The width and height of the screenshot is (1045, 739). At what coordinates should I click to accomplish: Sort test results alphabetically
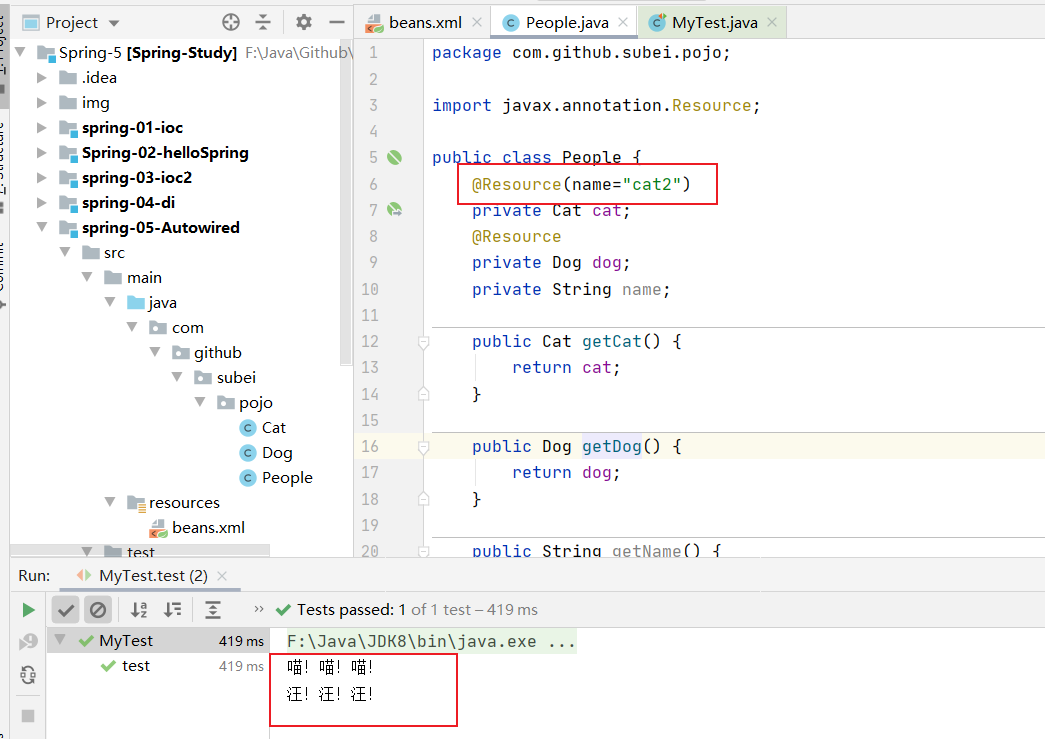[x=139, y=610]
